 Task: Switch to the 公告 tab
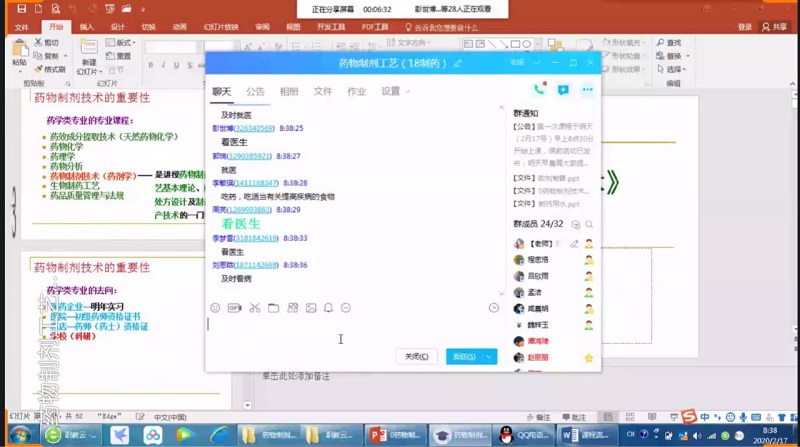click(256, 91)
